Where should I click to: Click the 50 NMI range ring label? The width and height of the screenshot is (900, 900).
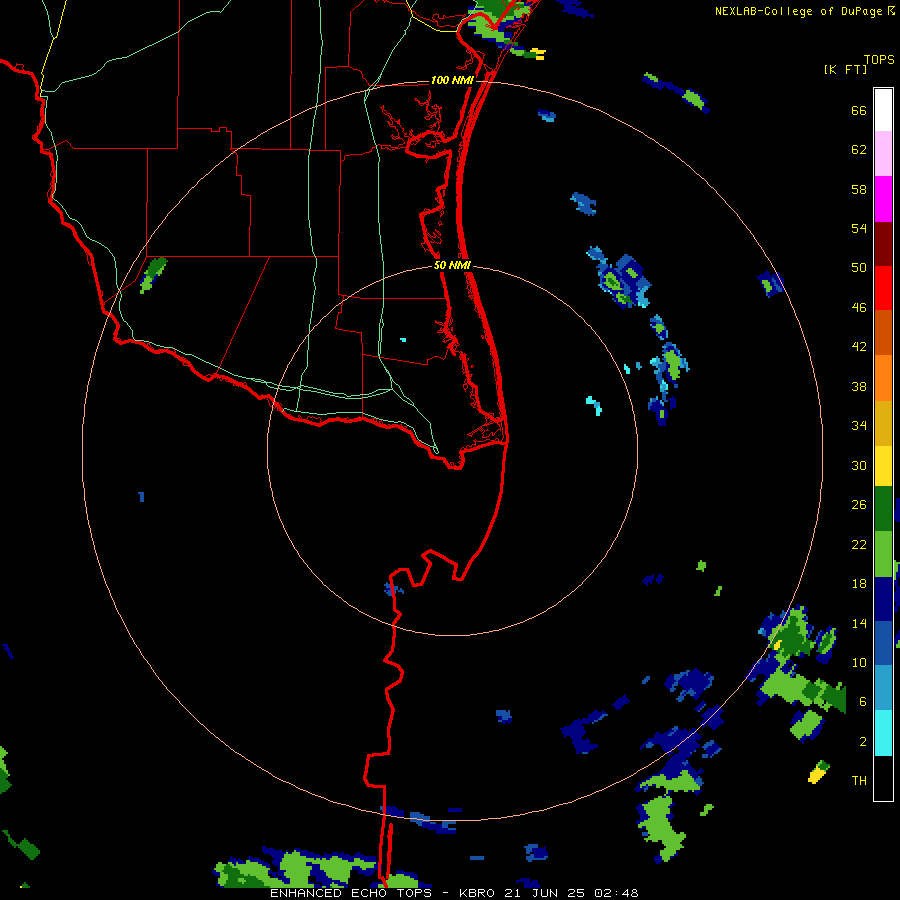(452, 265)
